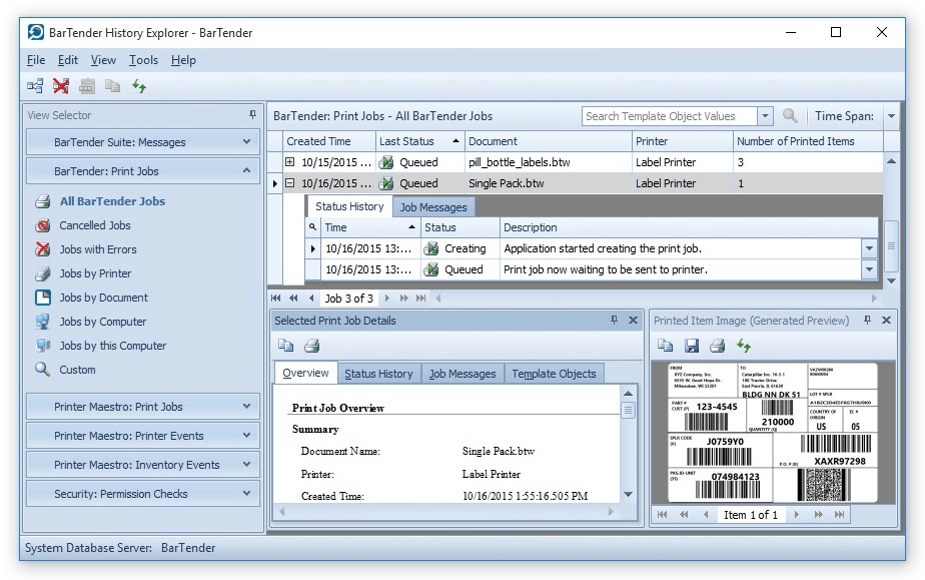Close the Printed Item Image panel
Screen dimensions: 925x580
pos(887,321)
